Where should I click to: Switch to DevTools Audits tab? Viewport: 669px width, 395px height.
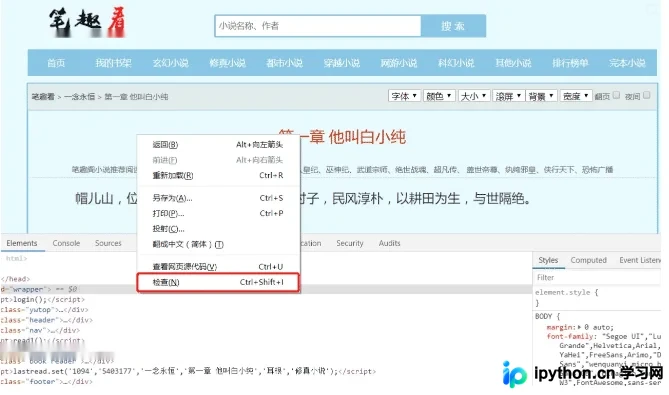(389, 243)
